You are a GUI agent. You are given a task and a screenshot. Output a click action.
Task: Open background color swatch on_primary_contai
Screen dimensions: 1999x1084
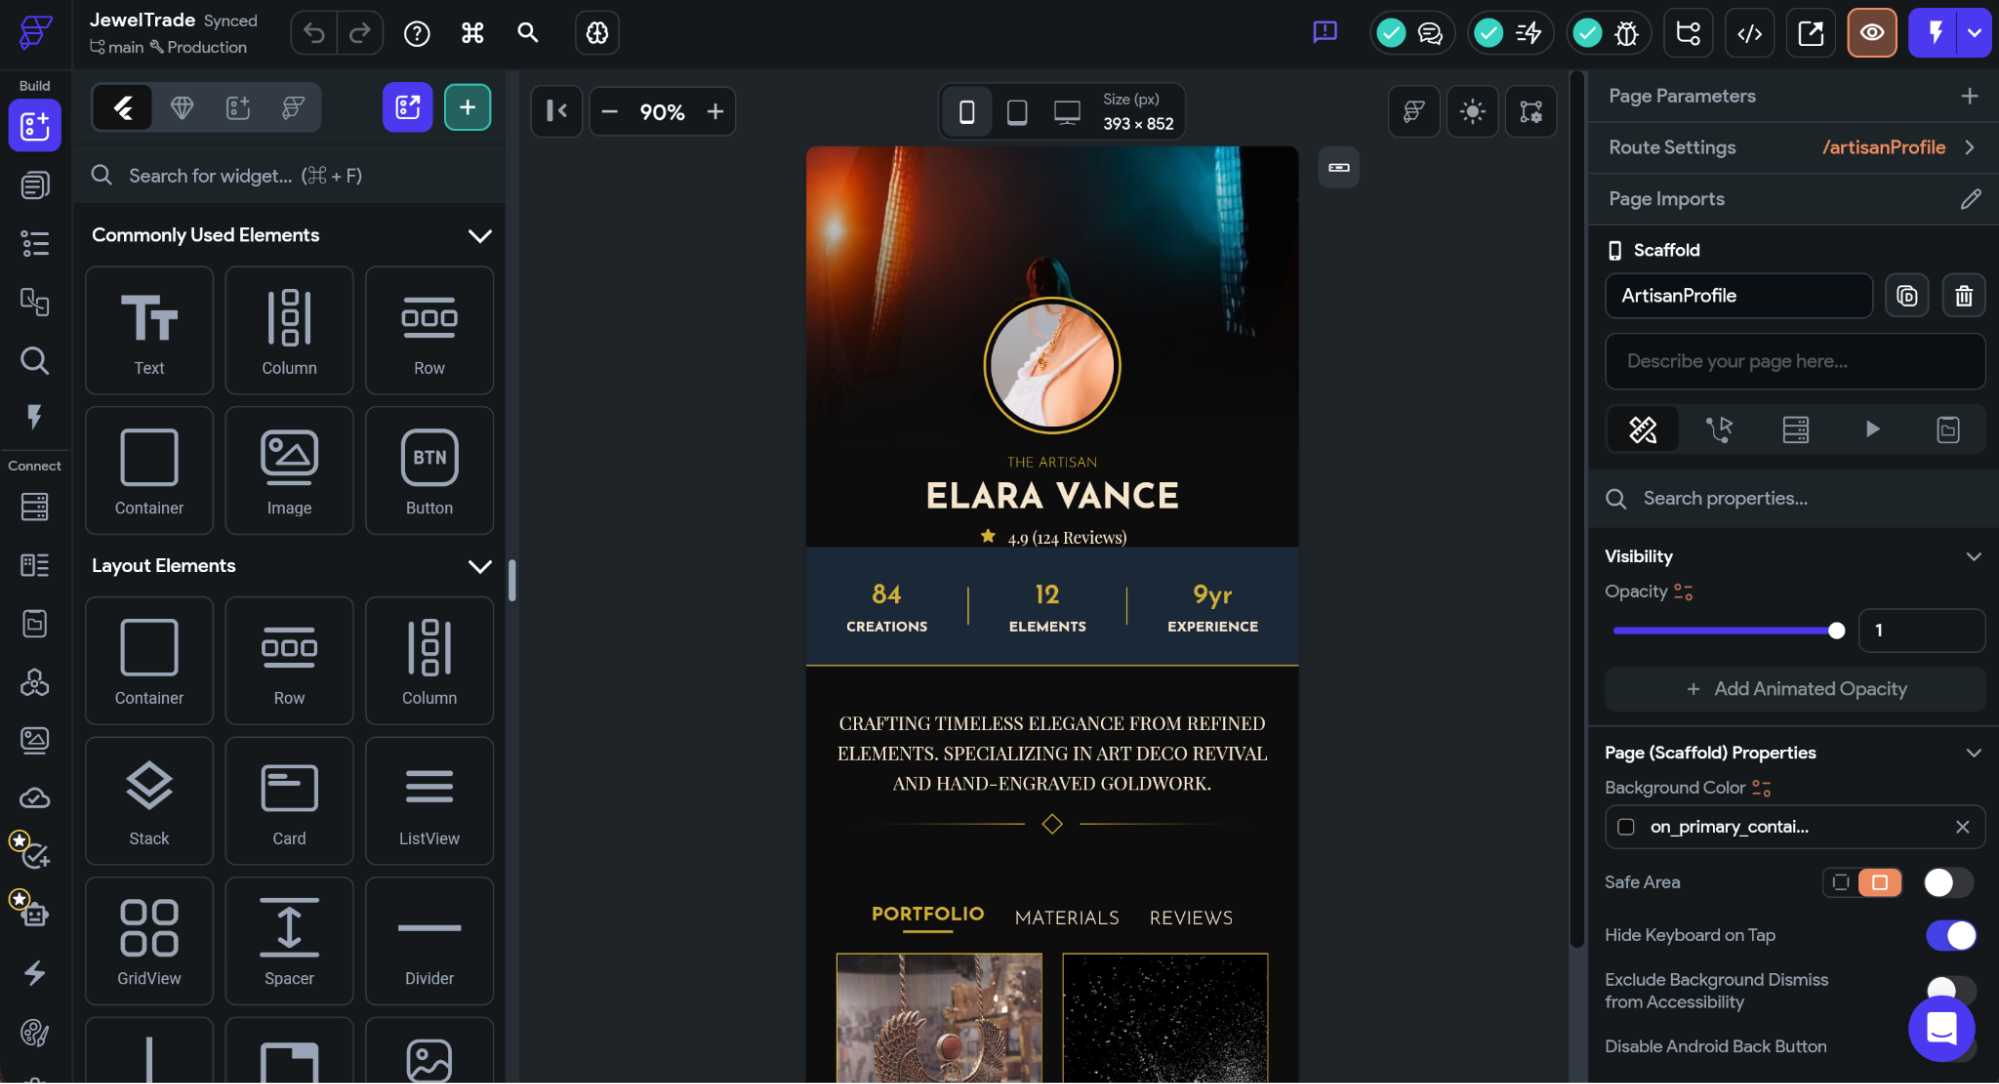(x=1626, y=827)
